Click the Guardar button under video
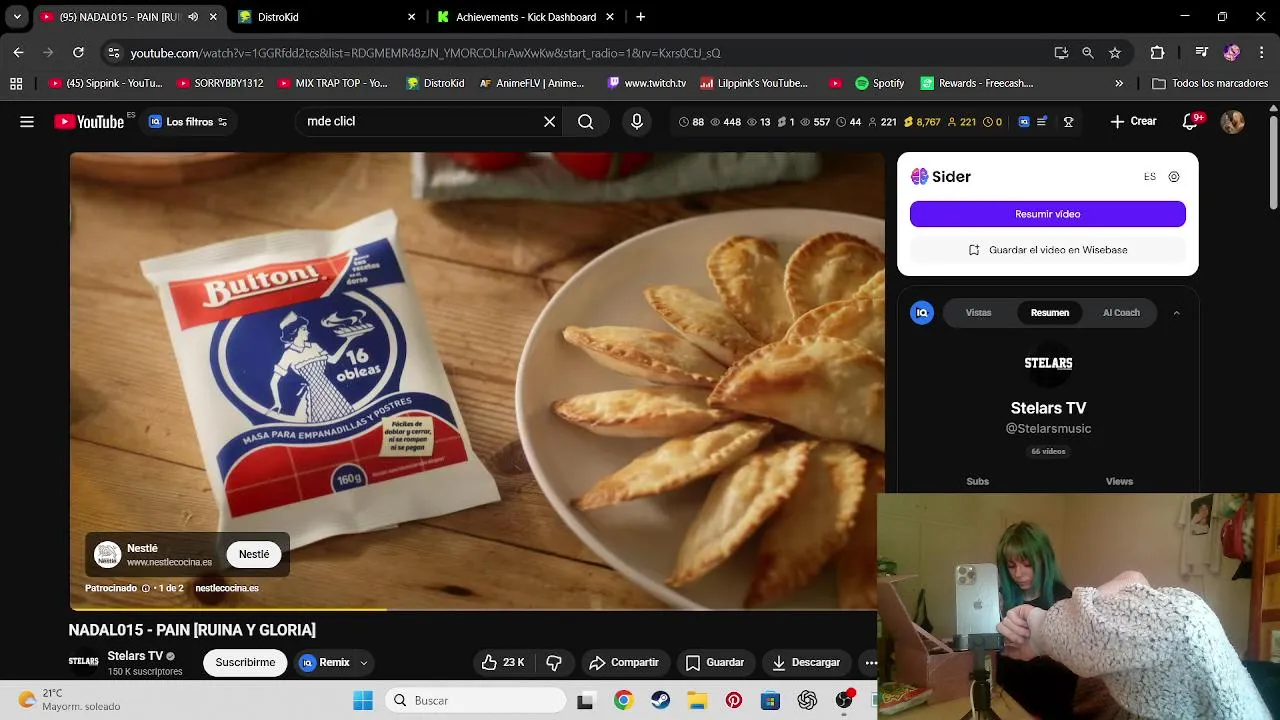 [715, 663]
